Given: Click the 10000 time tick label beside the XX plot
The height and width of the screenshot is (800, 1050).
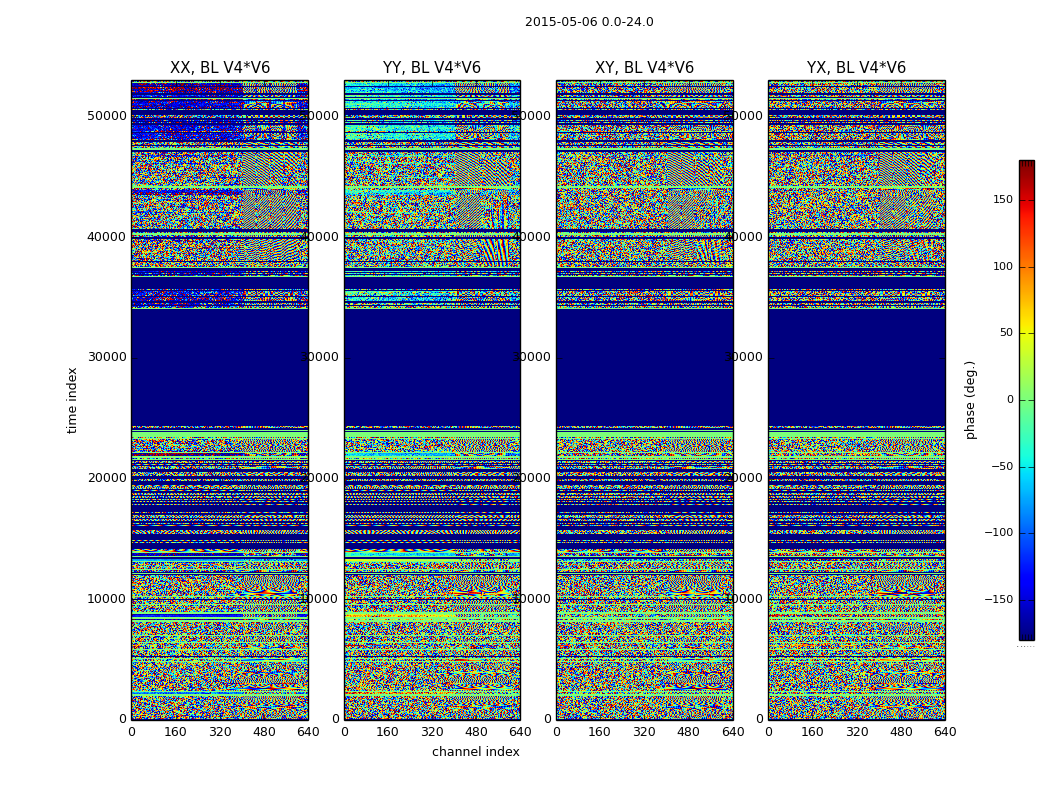Looking at the screenshot, I should [x=106, y=598].
